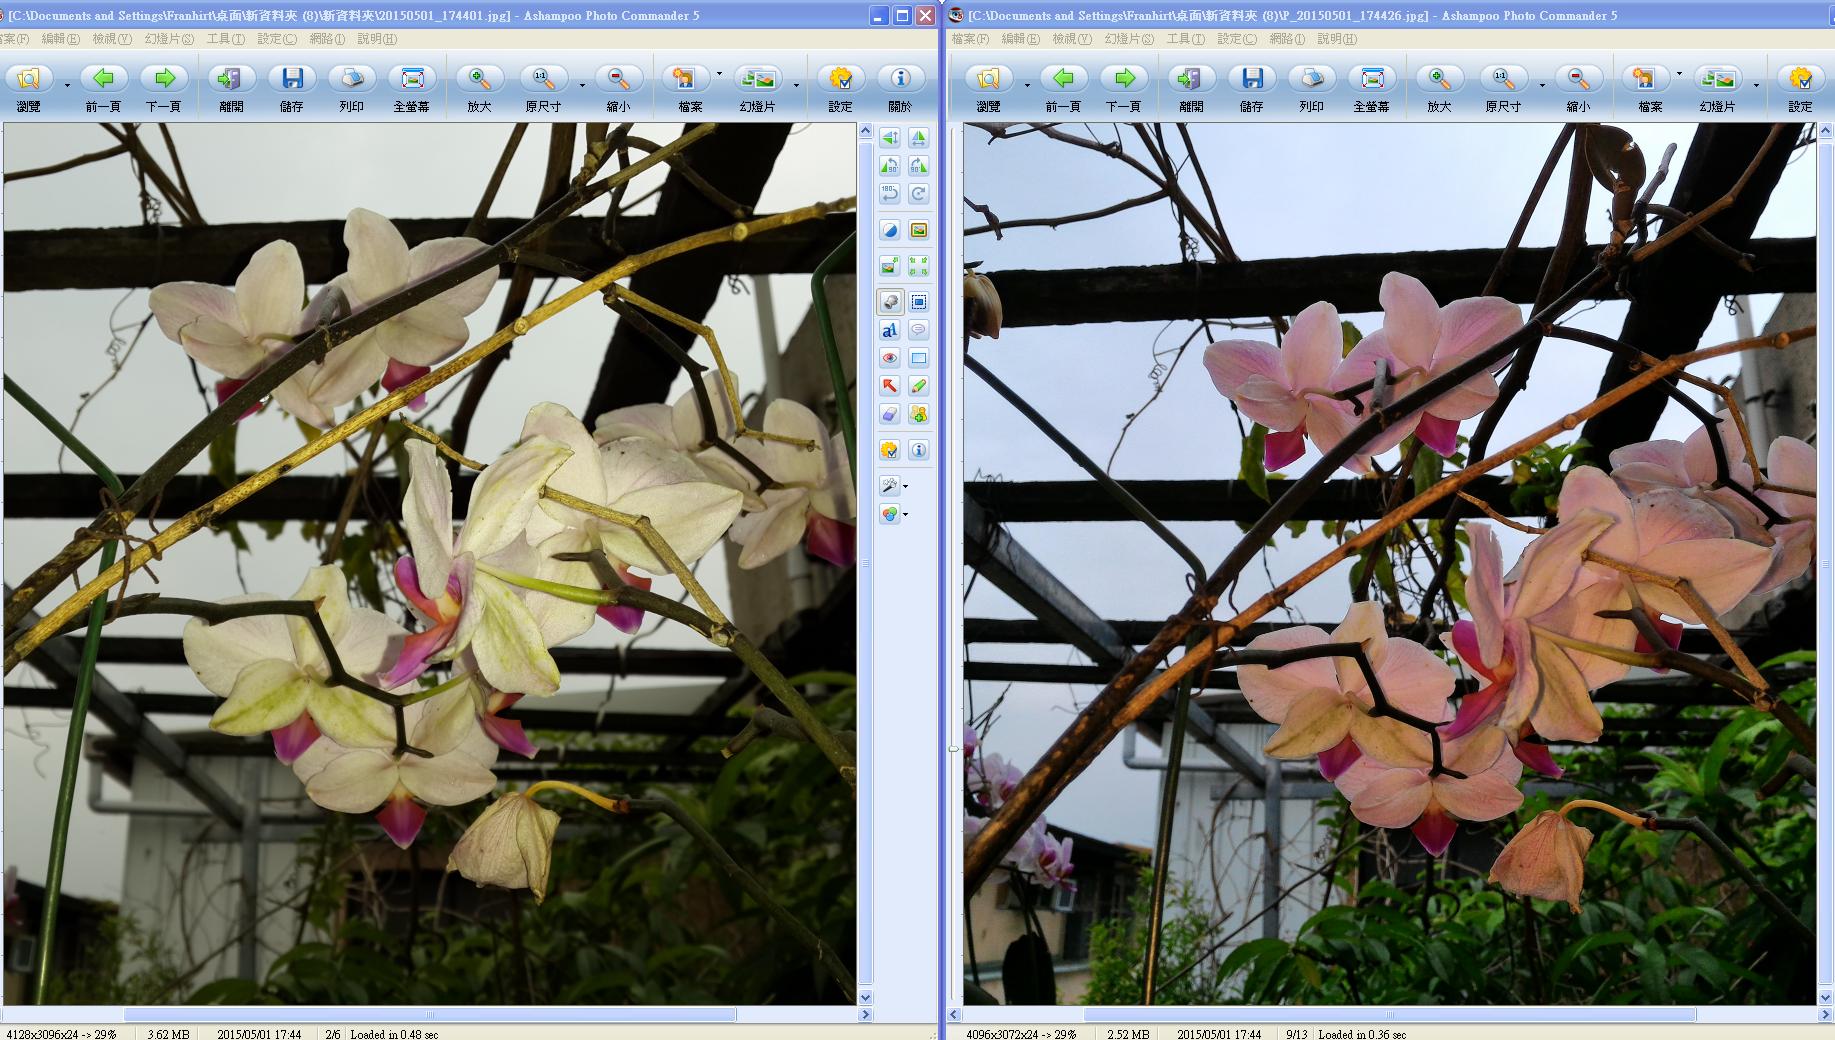Rotate image 180° in side toolbar
The width and height of the screenshot is (1835, 1040).
[x=889, y=193]
